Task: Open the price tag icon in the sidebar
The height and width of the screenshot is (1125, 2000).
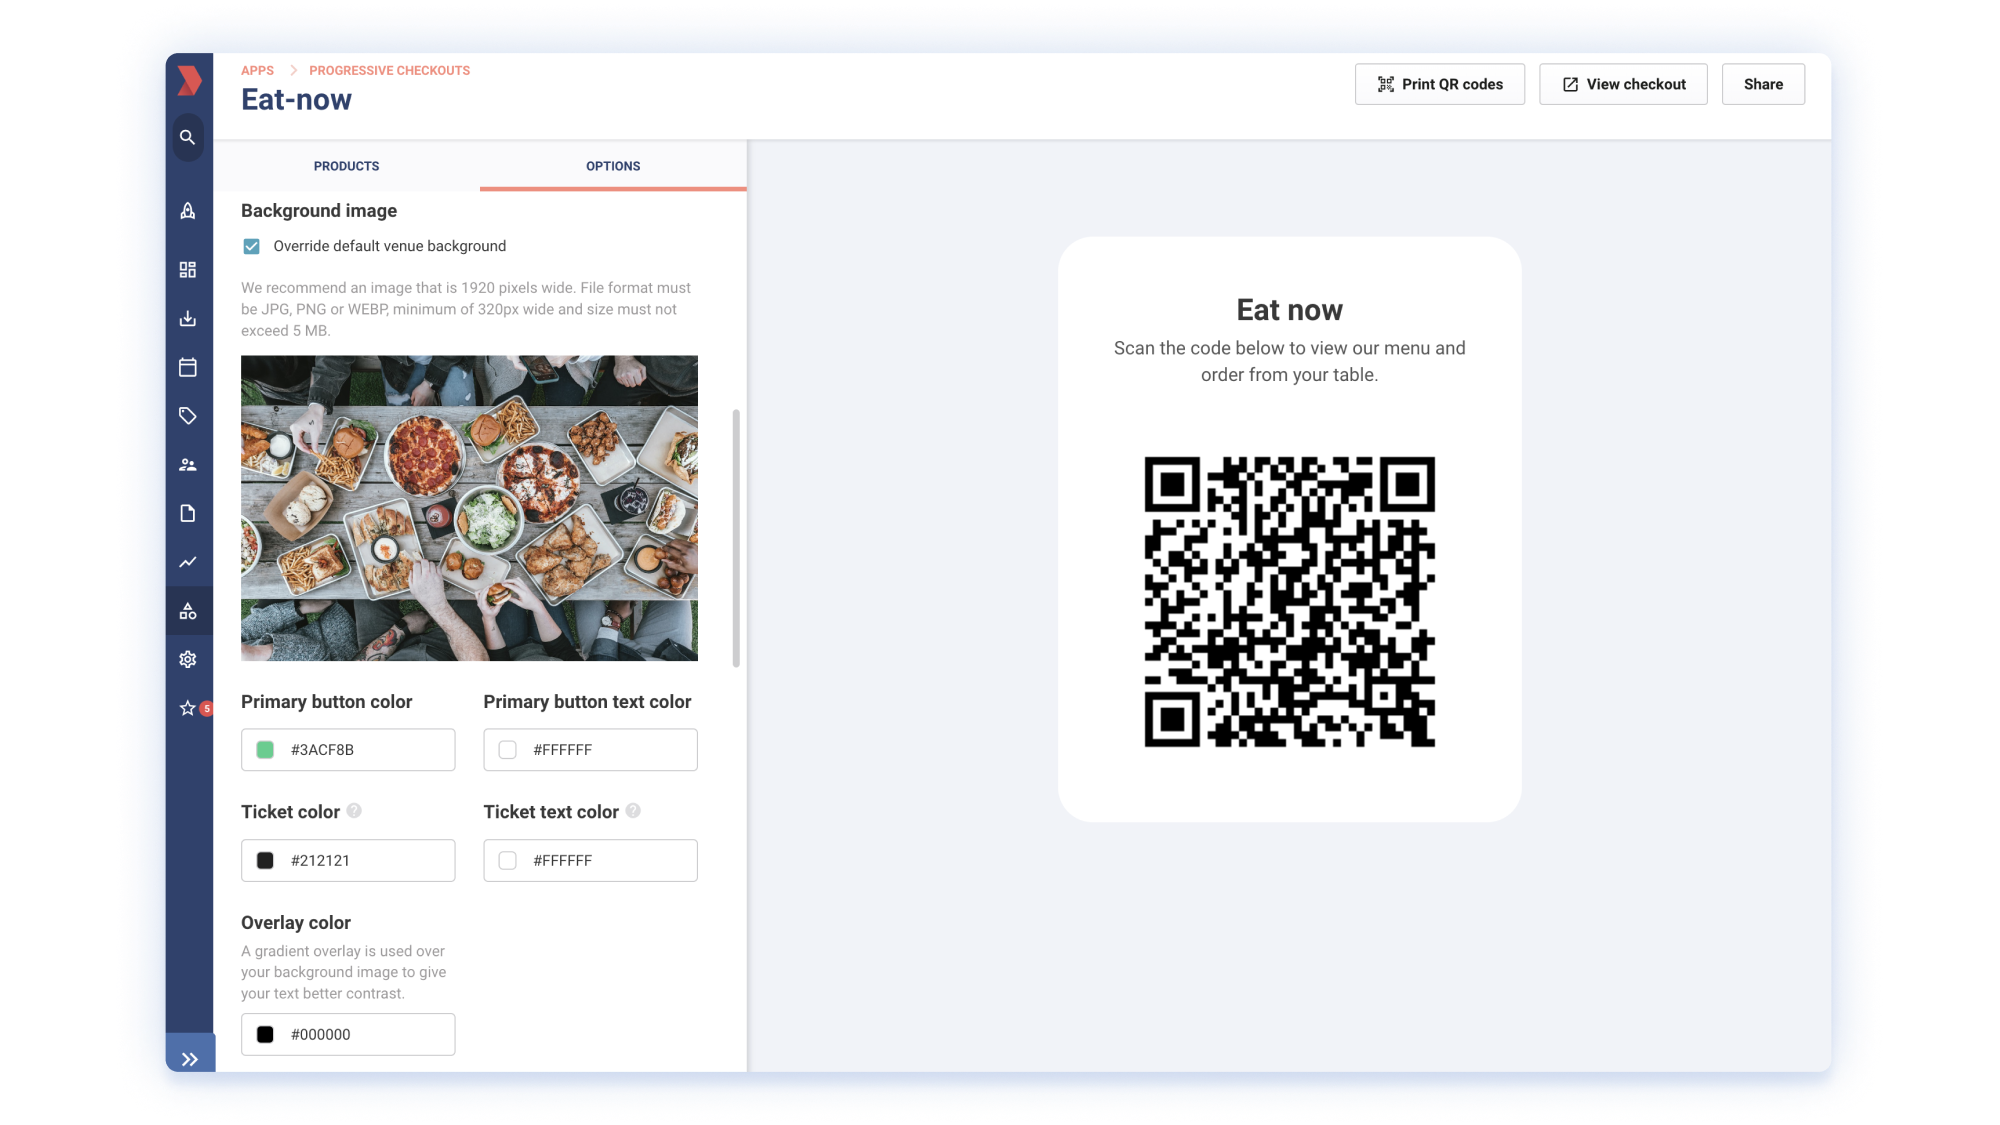Action: [x=188, y=416]
